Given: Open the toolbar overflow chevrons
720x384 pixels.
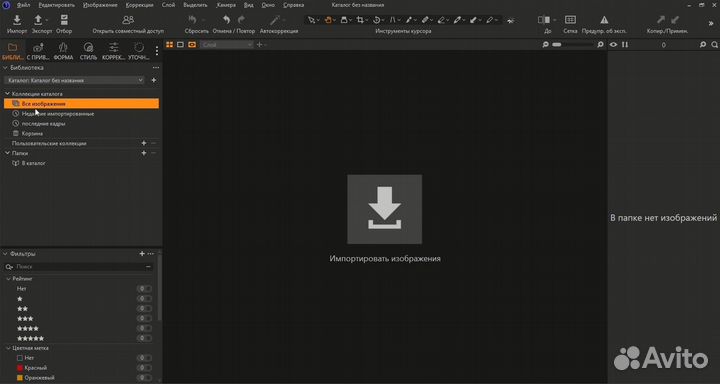Looking at the screenshot, I should point(711,23).
